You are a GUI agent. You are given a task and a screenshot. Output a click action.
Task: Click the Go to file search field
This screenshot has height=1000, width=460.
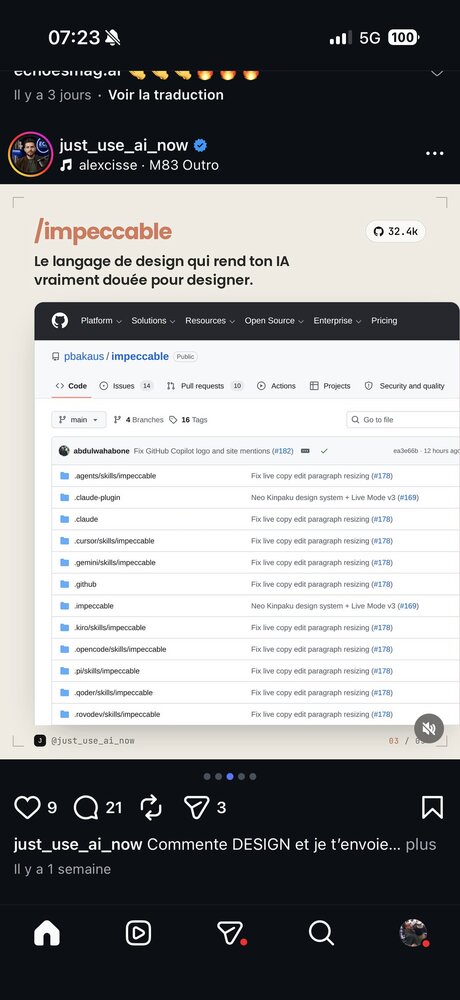(x=403, y=420)
